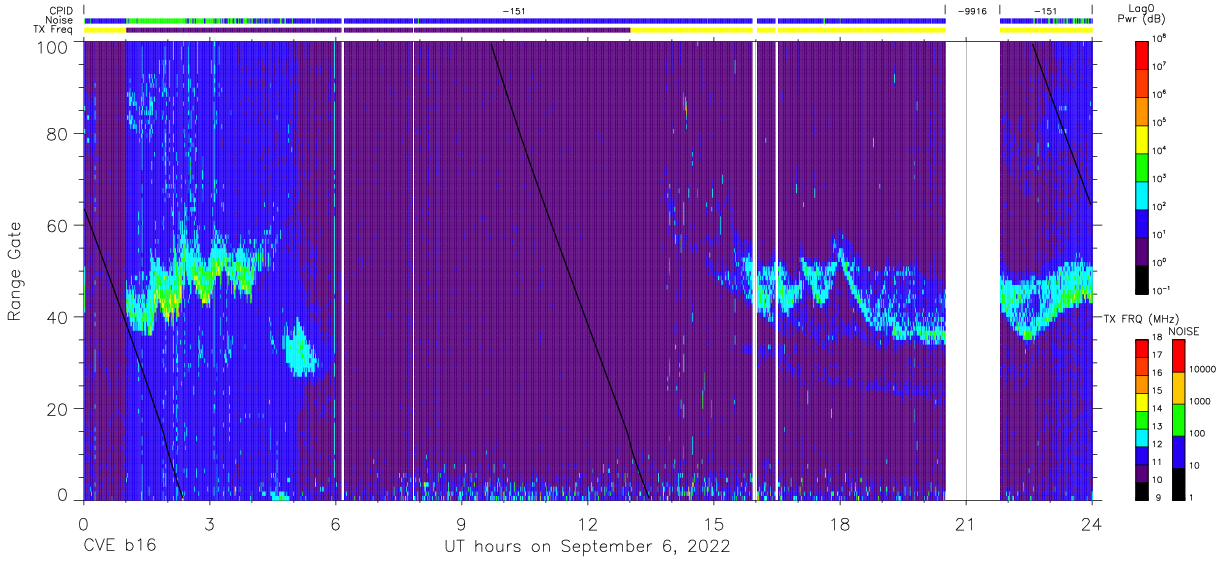Click the strong echo patch near 5 UT

[298, 349]
